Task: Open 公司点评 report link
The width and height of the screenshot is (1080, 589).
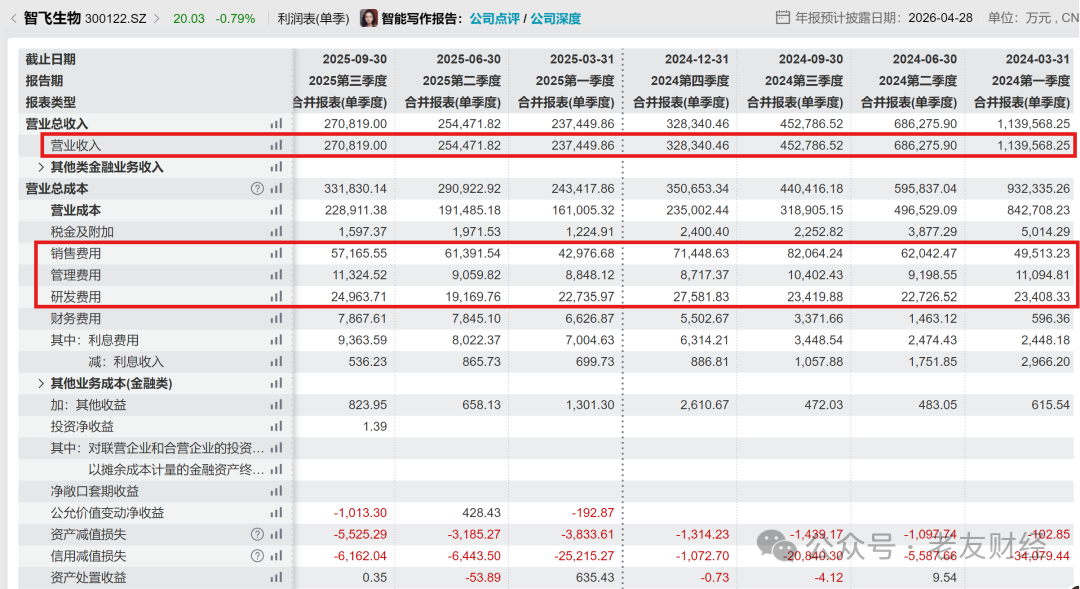Action: coord(495,19)
